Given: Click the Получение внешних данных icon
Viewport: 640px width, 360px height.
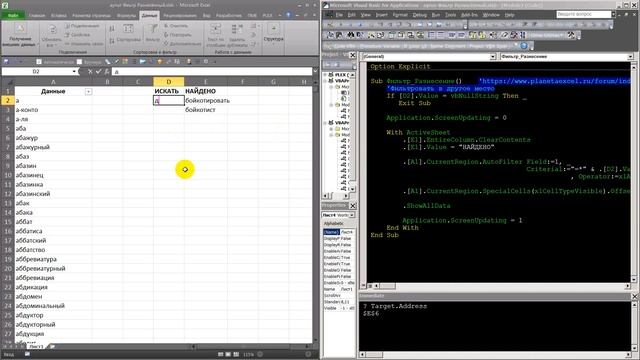Looking at the screenshot, I should [19, 29].
